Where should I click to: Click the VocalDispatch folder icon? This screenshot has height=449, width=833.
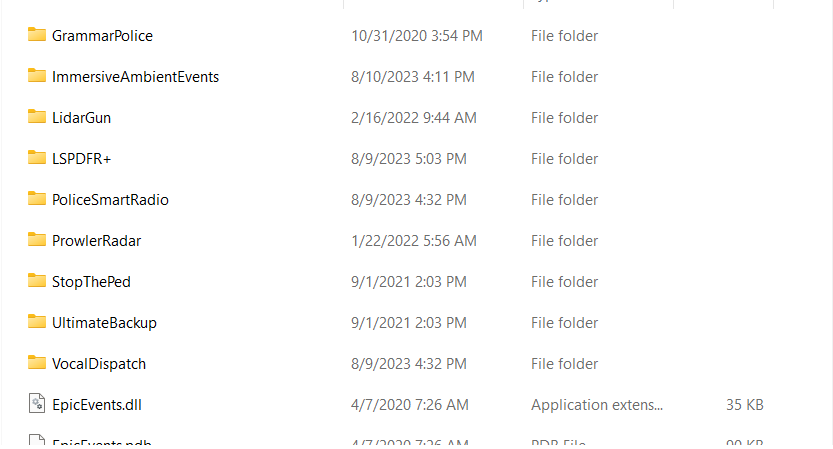pos(37,363)
